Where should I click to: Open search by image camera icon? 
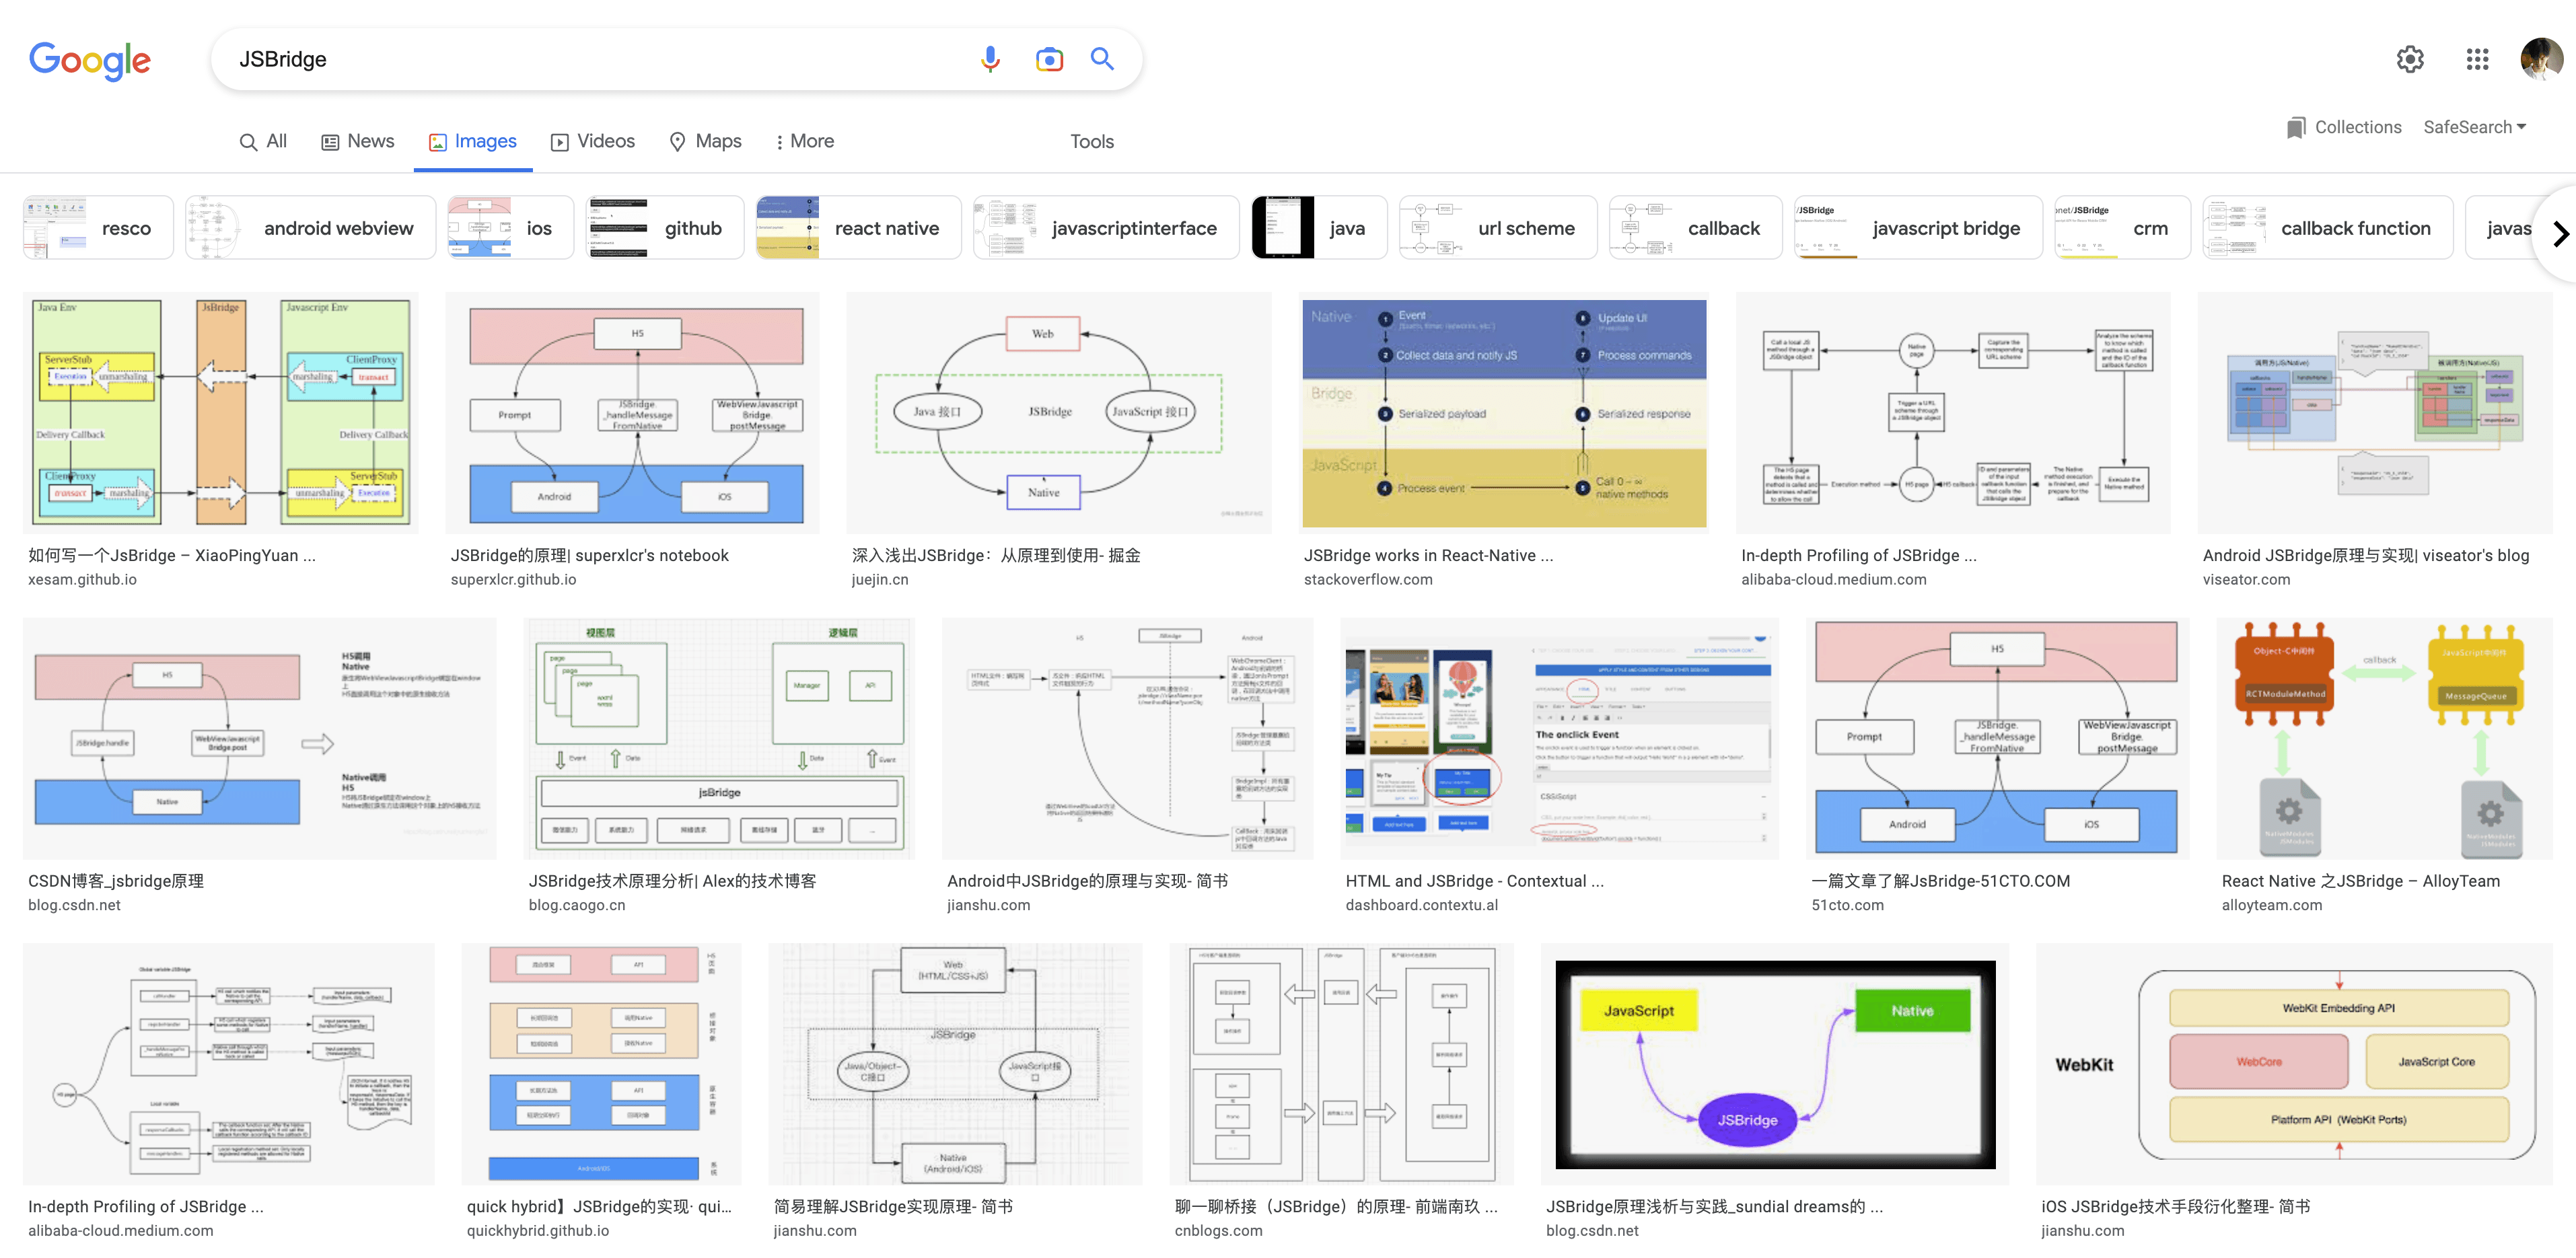coord(1048,59)
